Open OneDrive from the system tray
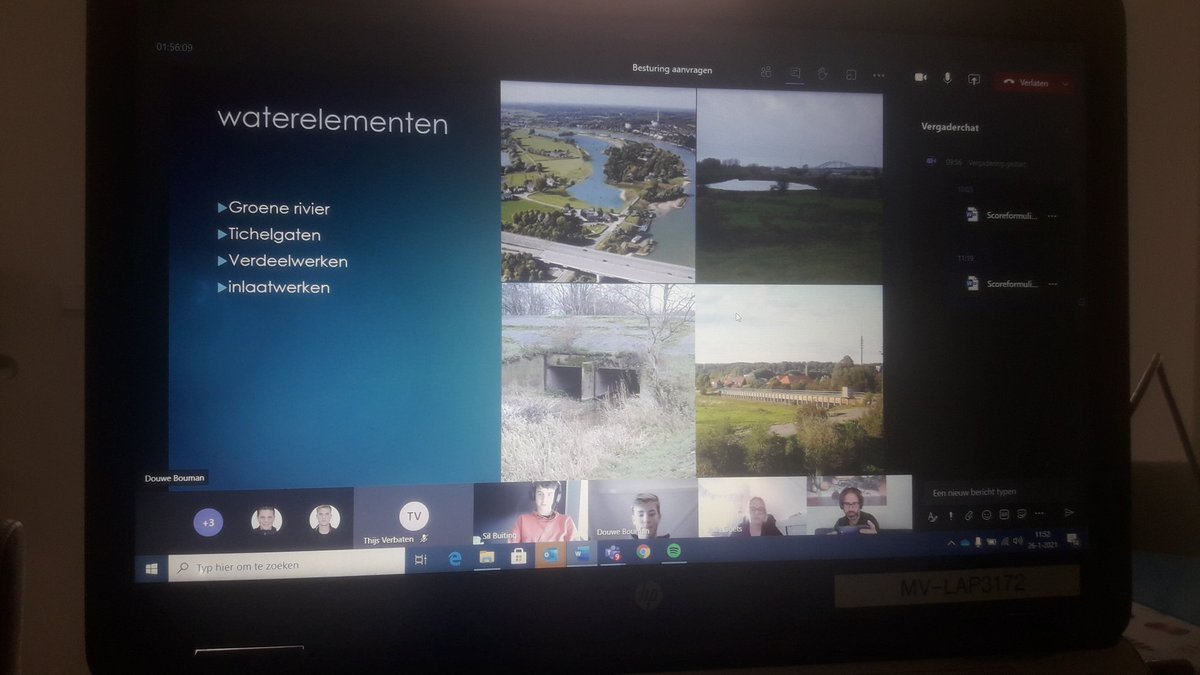Viewport: 1200px width, 675px height. tap(966, 542)
